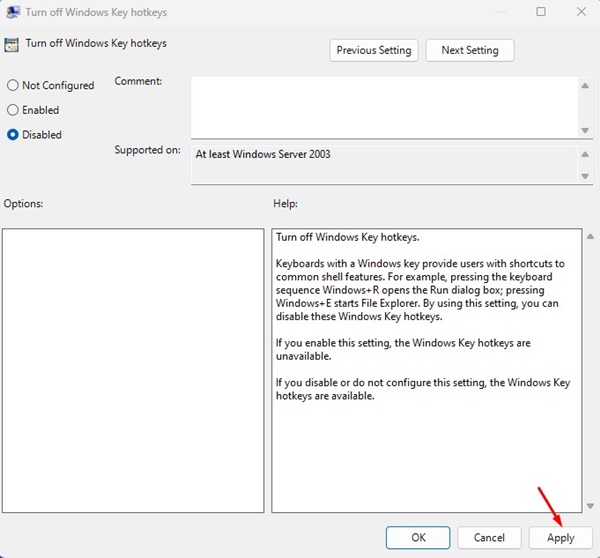Click the 'hotkeys are available.' help text
Viewport: 600px width, 558px height.
[x=325, y=396]
